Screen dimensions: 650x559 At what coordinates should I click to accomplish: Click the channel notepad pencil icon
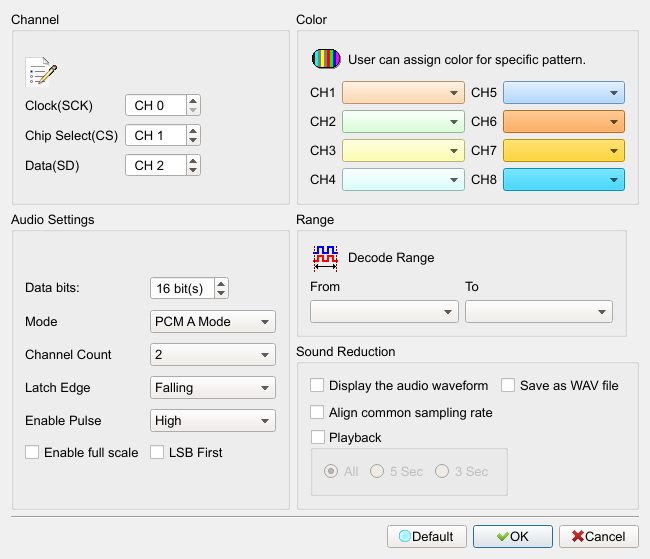click(41, 72)
